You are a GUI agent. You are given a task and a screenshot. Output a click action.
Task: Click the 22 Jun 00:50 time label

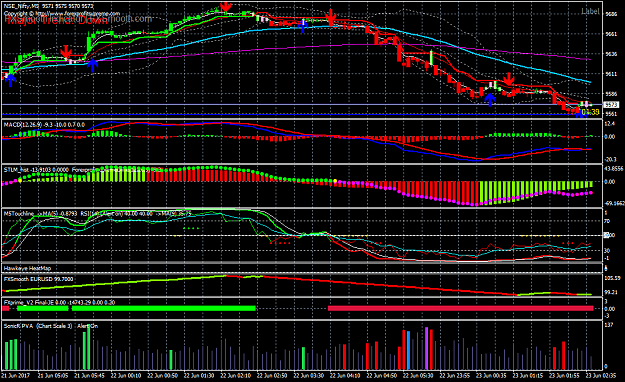[x=162, y=376]
